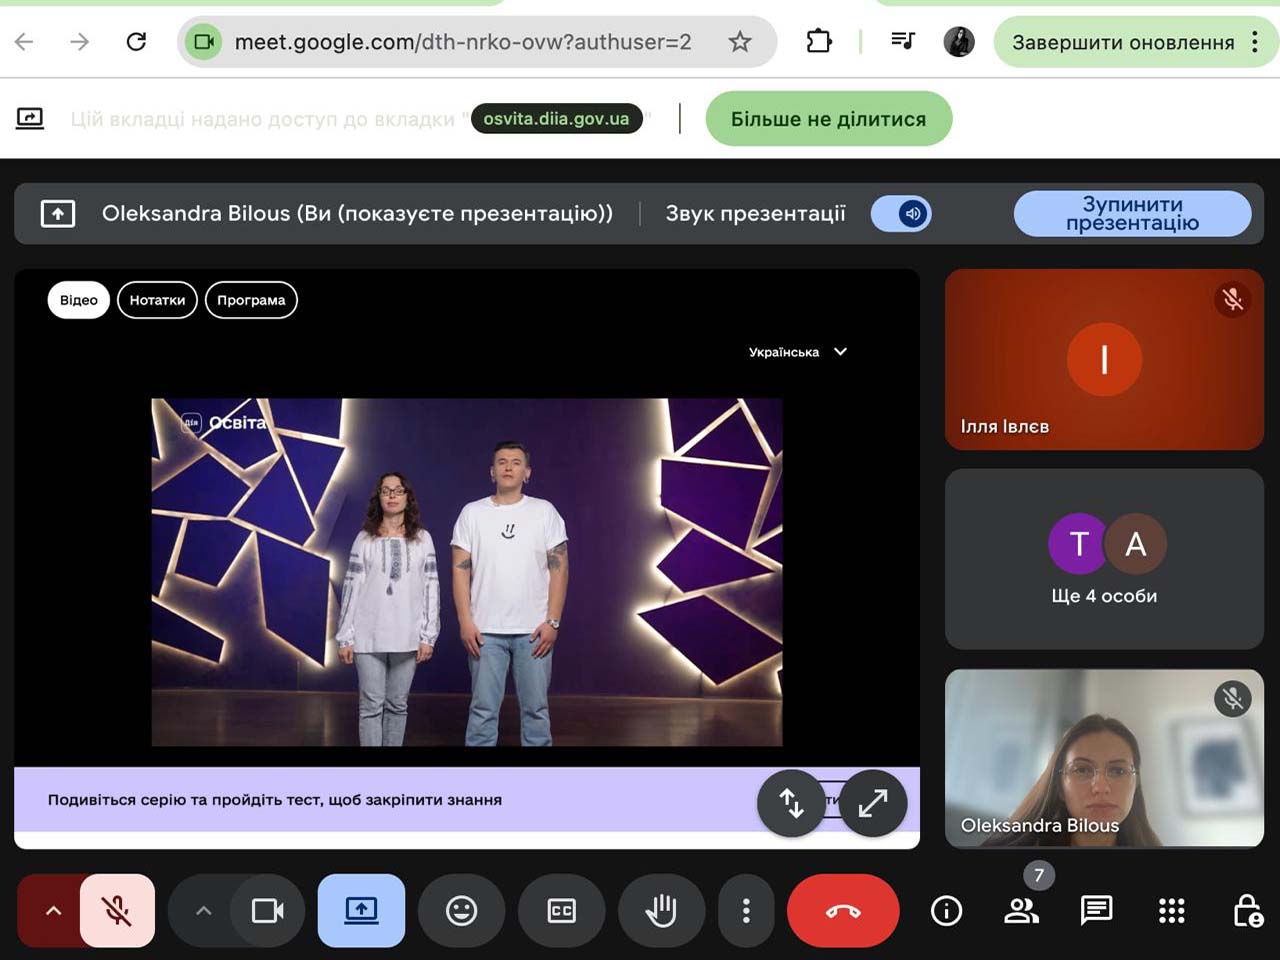
Task: Click Більше не ділитися button
Action: pos(828,119)
